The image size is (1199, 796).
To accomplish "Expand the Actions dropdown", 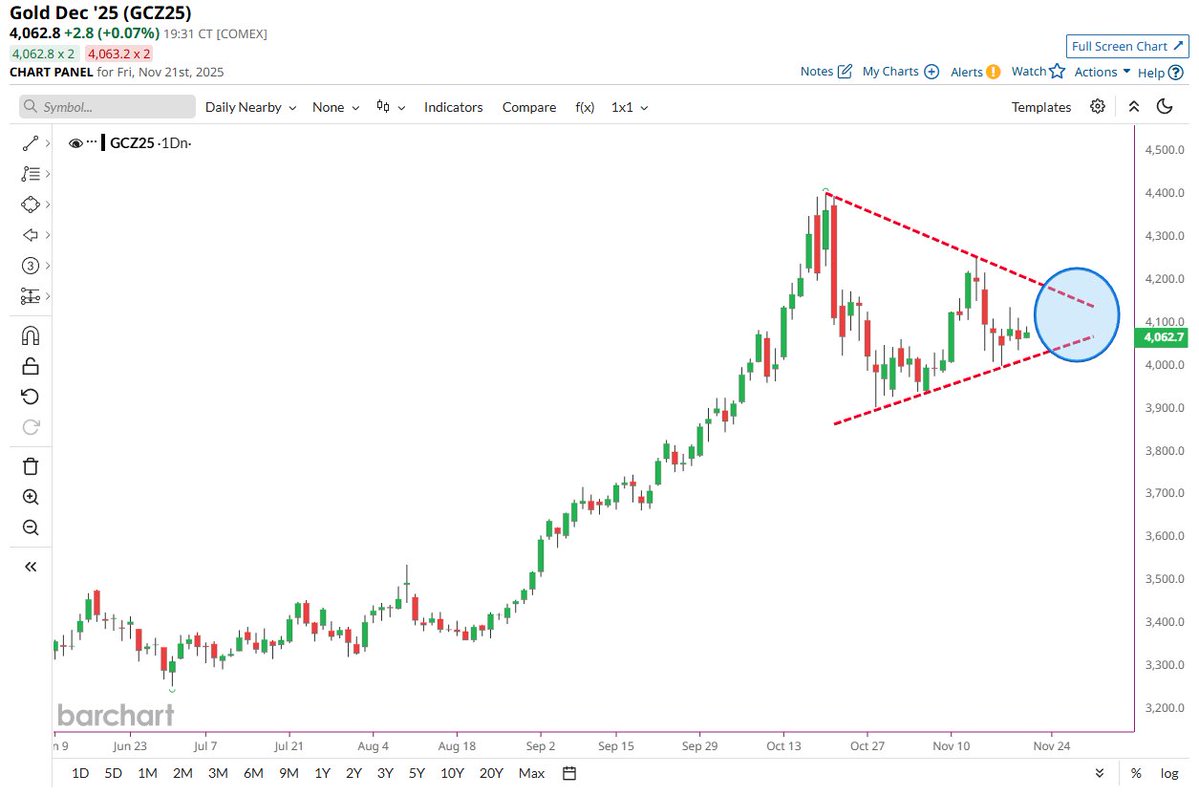I will point(1102,72).
